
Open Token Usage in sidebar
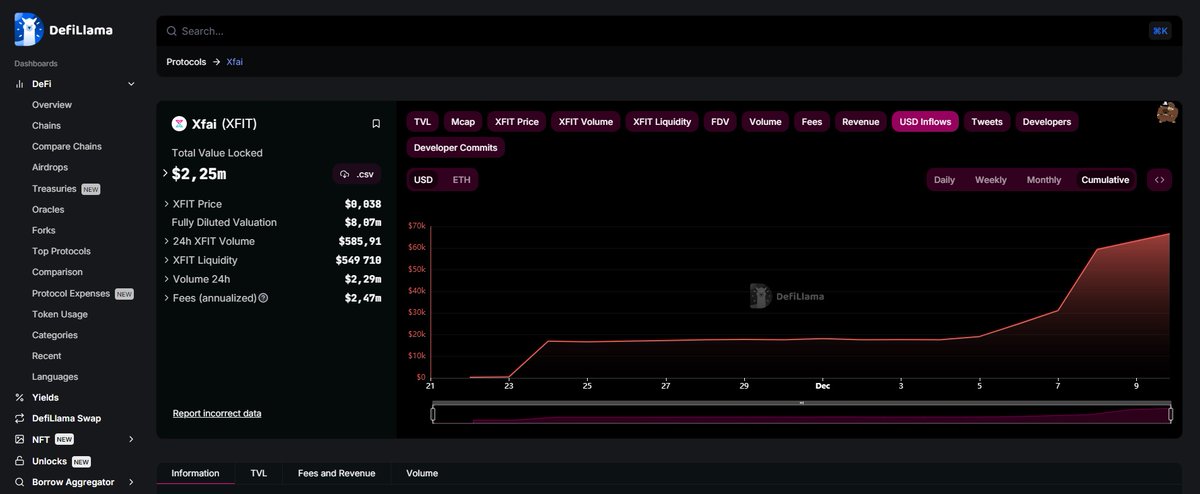coord(60,314)
